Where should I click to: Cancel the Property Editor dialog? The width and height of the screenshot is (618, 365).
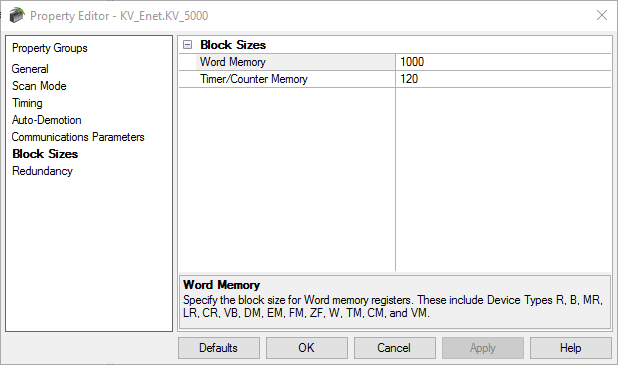(395, 348)
